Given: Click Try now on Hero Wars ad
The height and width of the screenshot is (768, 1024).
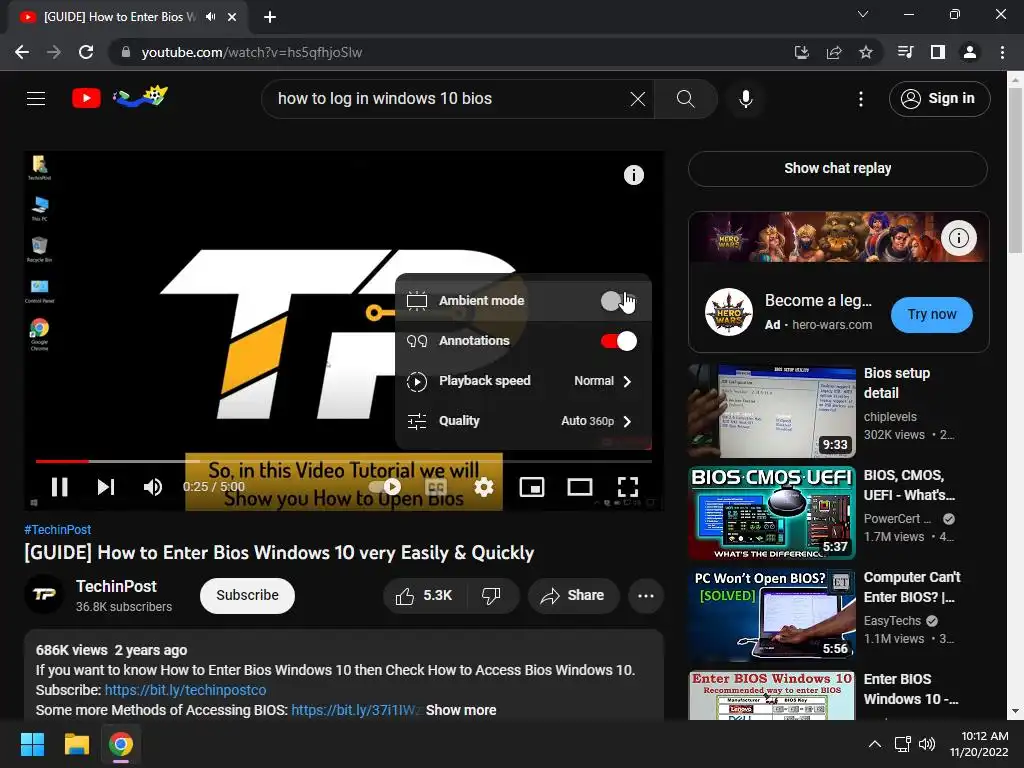Looking at the screenshot, I should pos(931,315).
